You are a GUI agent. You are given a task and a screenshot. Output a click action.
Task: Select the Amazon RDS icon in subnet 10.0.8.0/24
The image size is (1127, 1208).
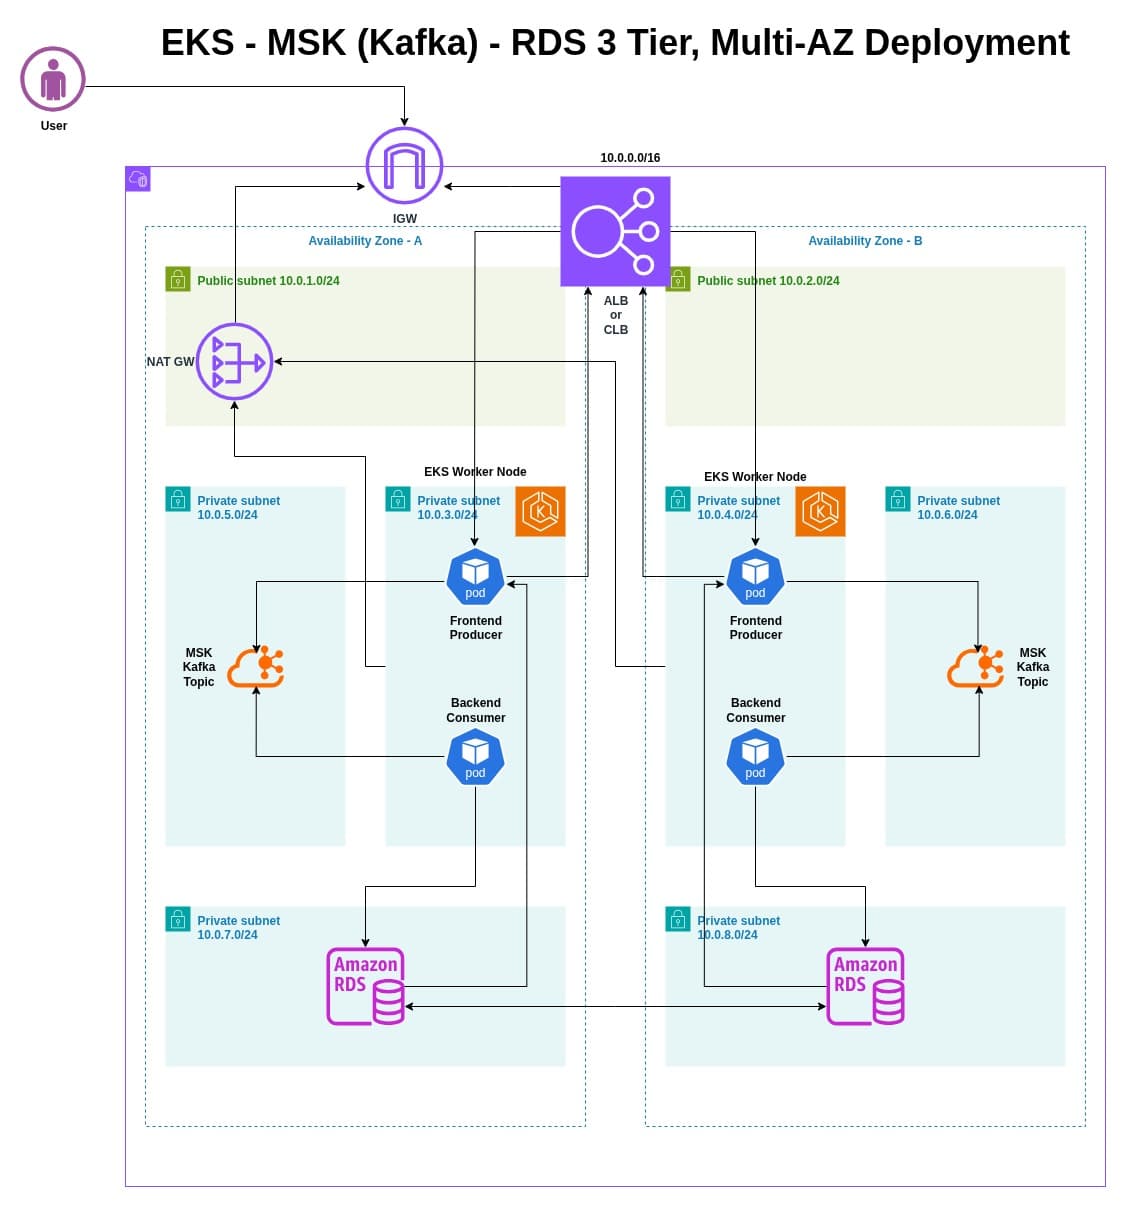click(866, 986)
